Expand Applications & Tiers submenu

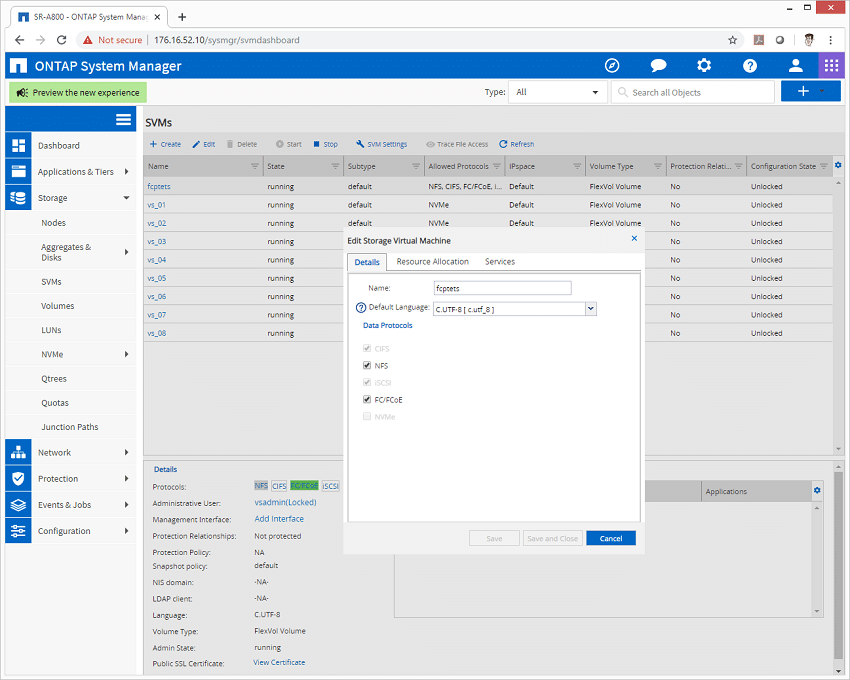click(x=126, y=171)
